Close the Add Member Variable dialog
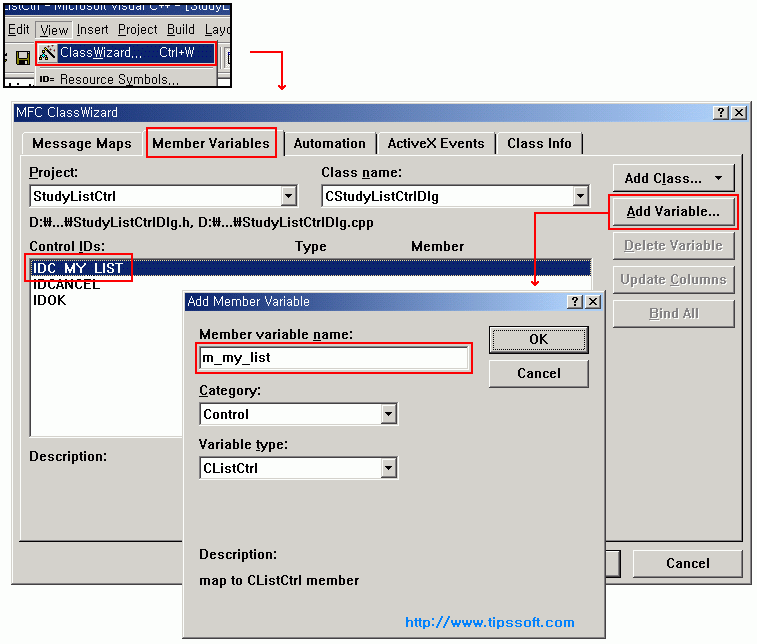757x644 pixels. click(x=592, y=301)
